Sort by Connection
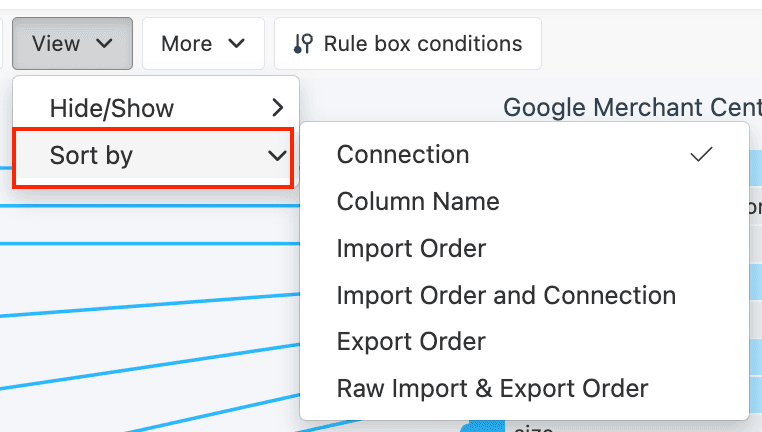The width and height of the screenshot is (762, 432). 403,155
